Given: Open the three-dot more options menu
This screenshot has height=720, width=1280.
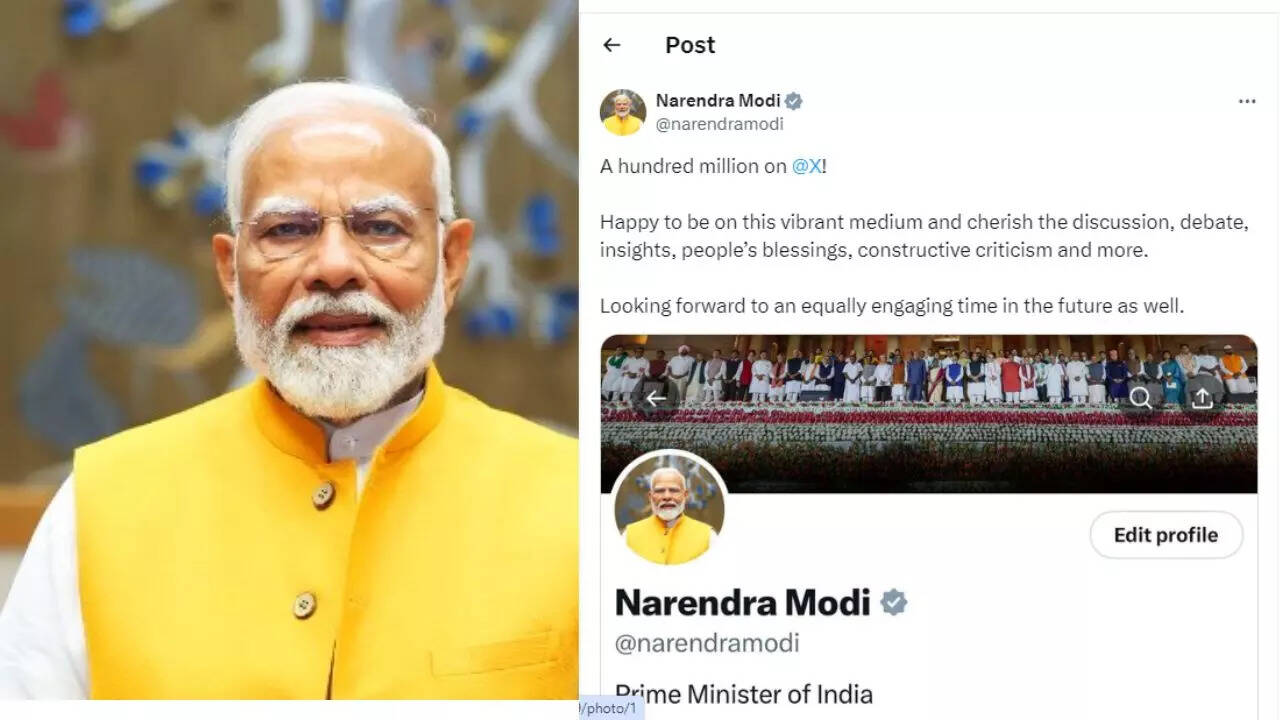Looking at the screenshot, I should pyautogui.click(x=1246, y=101).
